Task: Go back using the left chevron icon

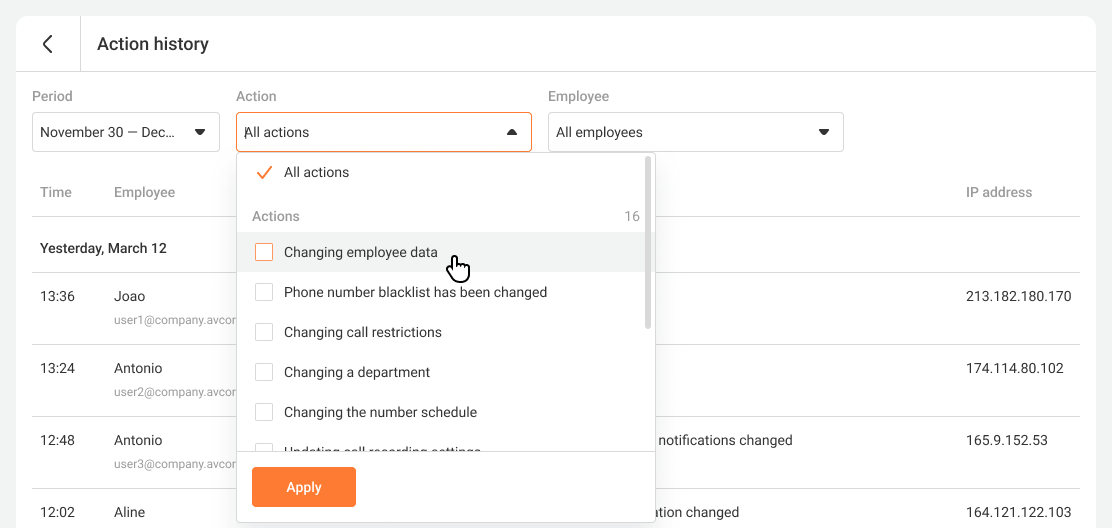Action: pos(48,44)
